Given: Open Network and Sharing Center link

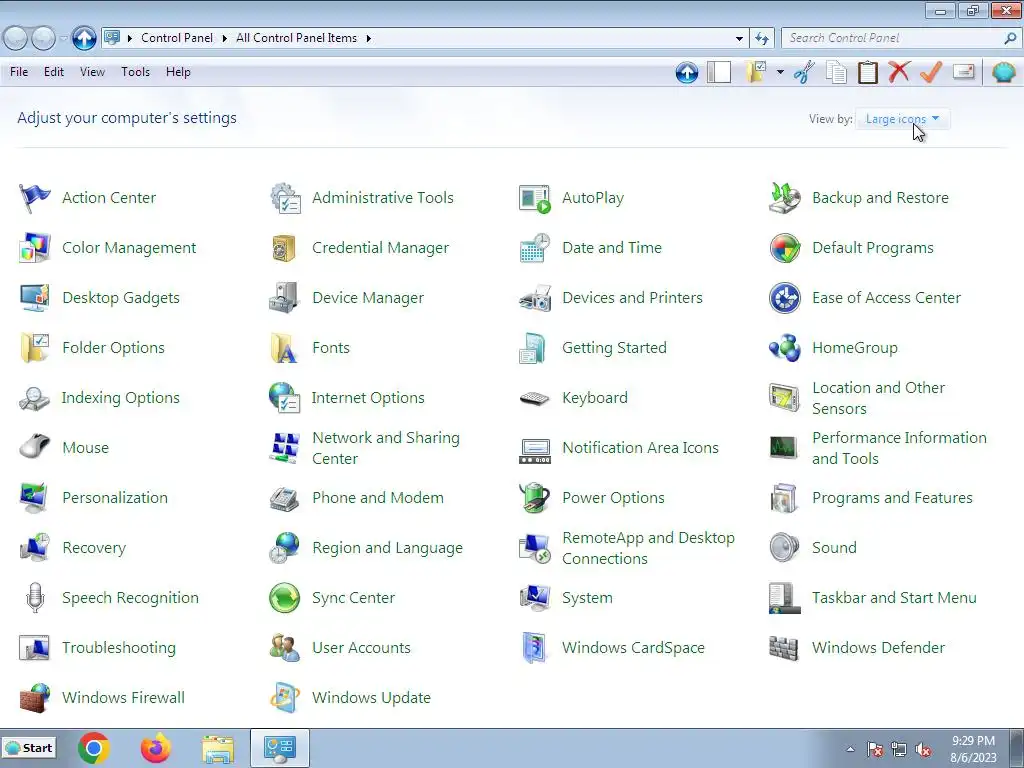Looking at the screenshot, I should [x=386, y=448].
